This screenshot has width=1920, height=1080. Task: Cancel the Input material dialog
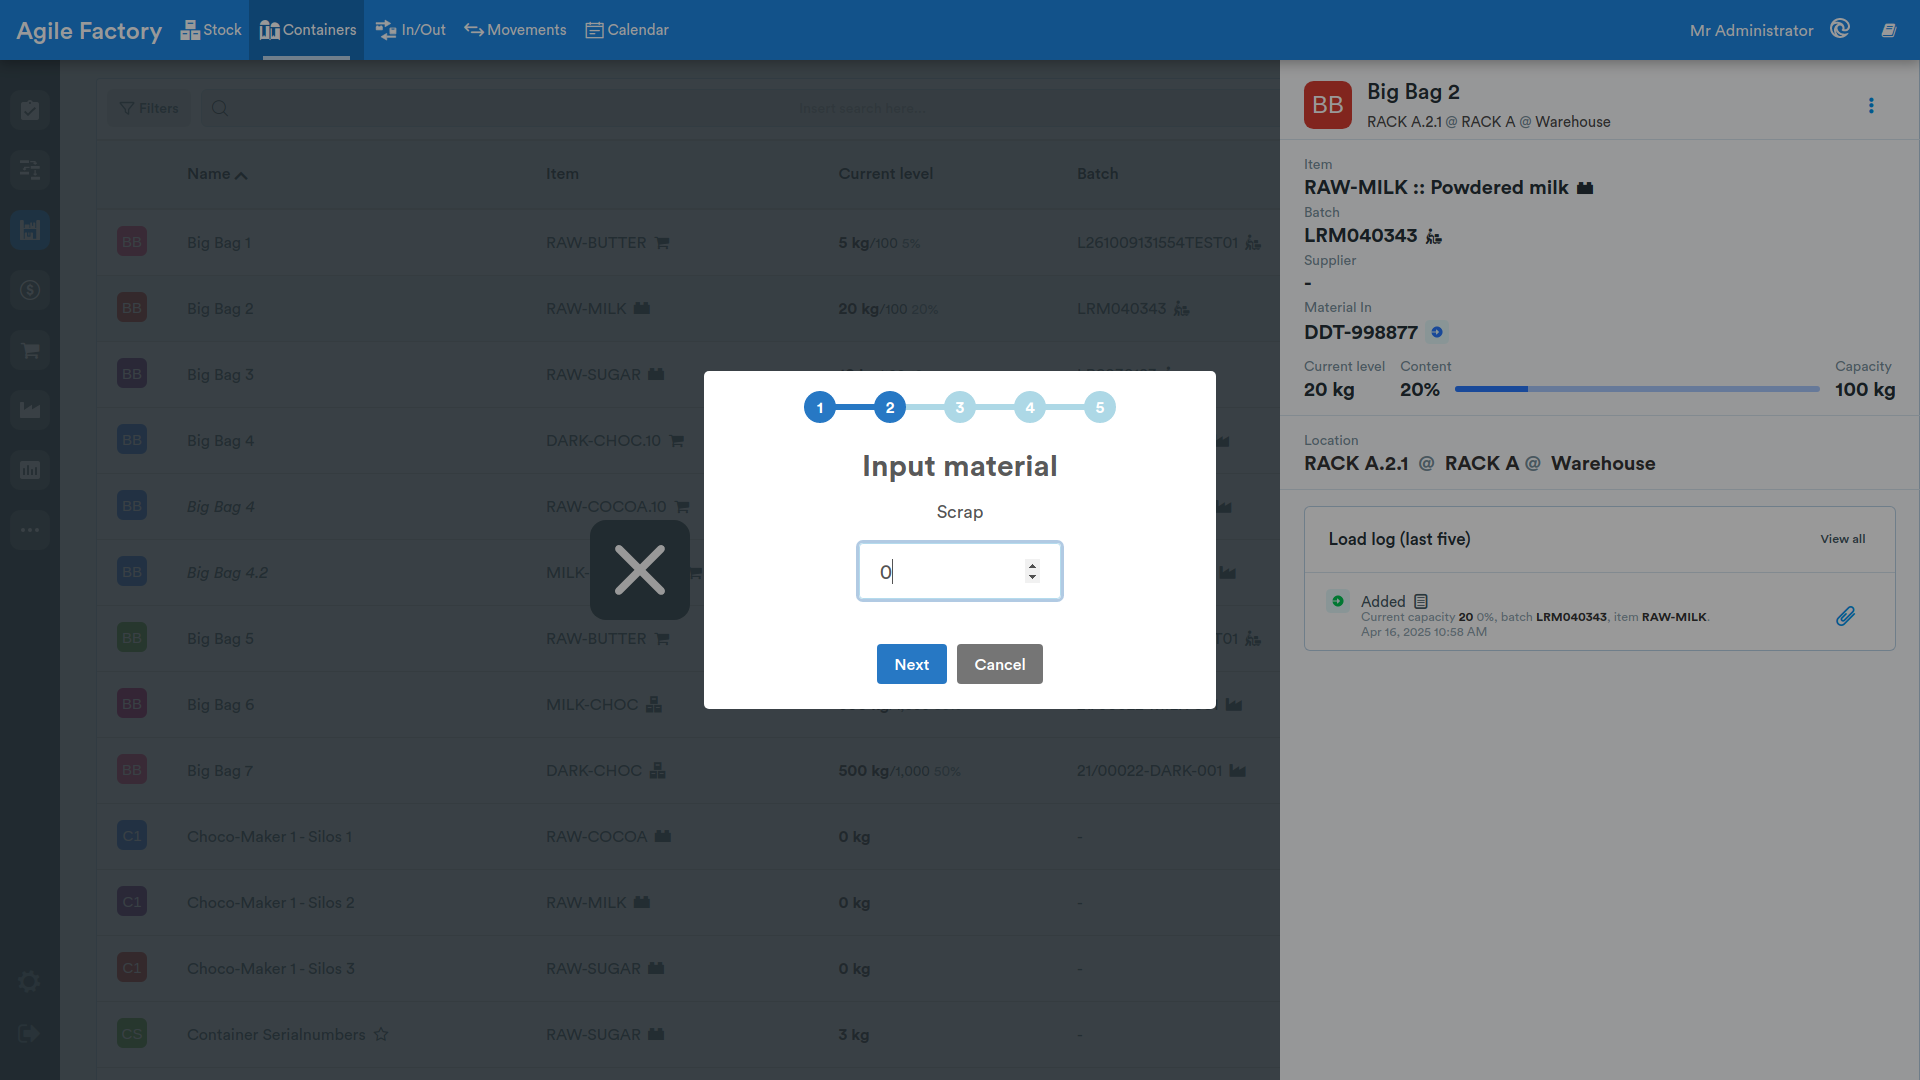[x=999, y=664]
